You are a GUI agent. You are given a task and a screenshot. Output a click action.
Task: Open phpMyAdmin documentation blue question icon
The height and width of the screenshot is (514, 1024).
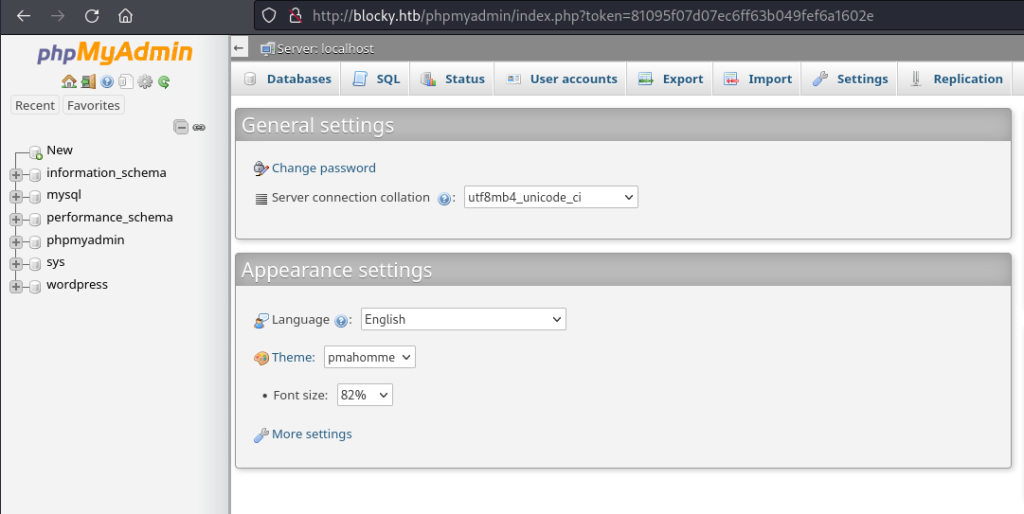tap(107, 82)
